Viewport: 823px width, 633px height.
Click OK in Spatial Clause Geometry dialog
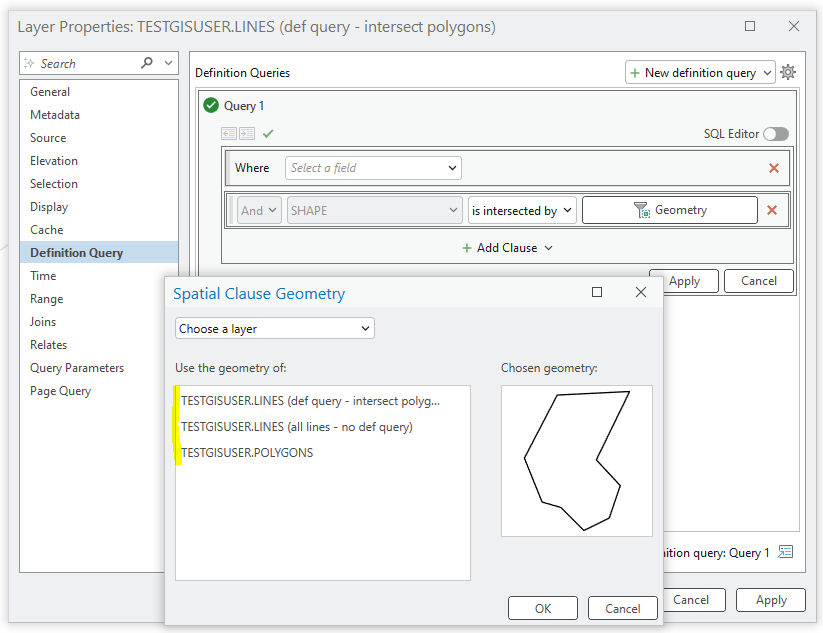click(x=542, y=607)
